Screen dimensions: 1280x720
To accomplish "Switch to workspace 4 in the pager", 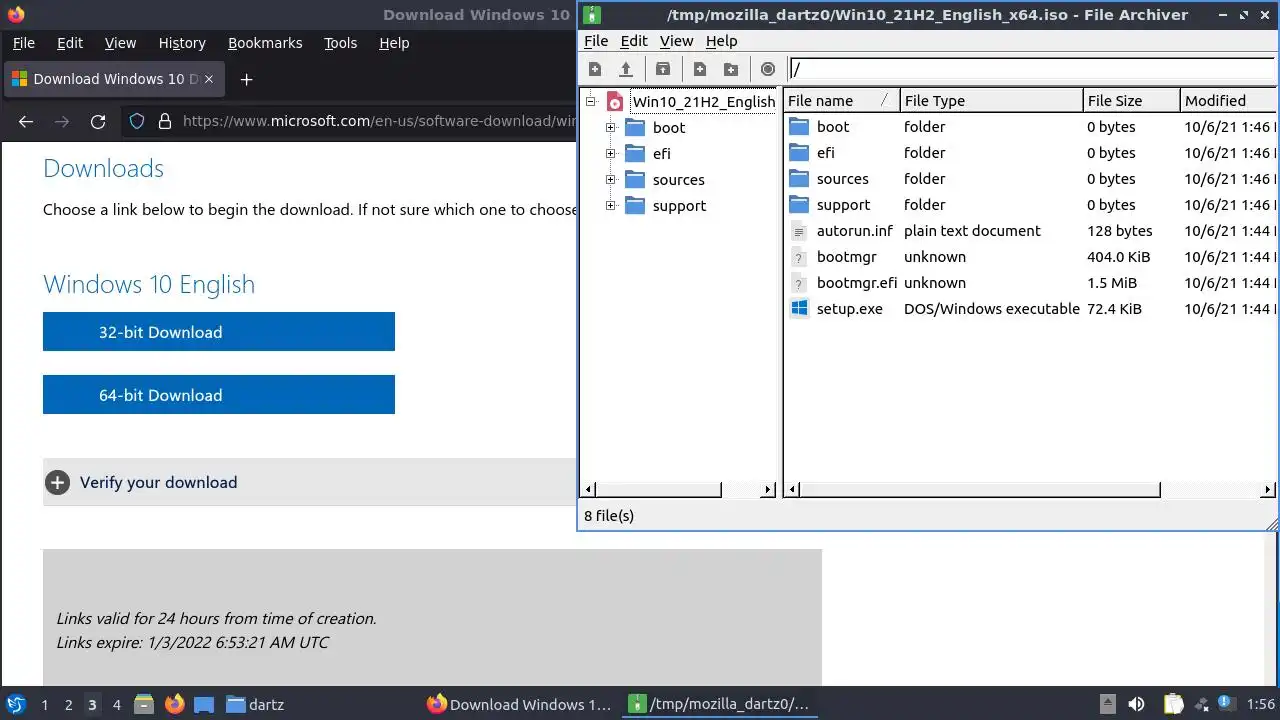I will coord(116,705).
